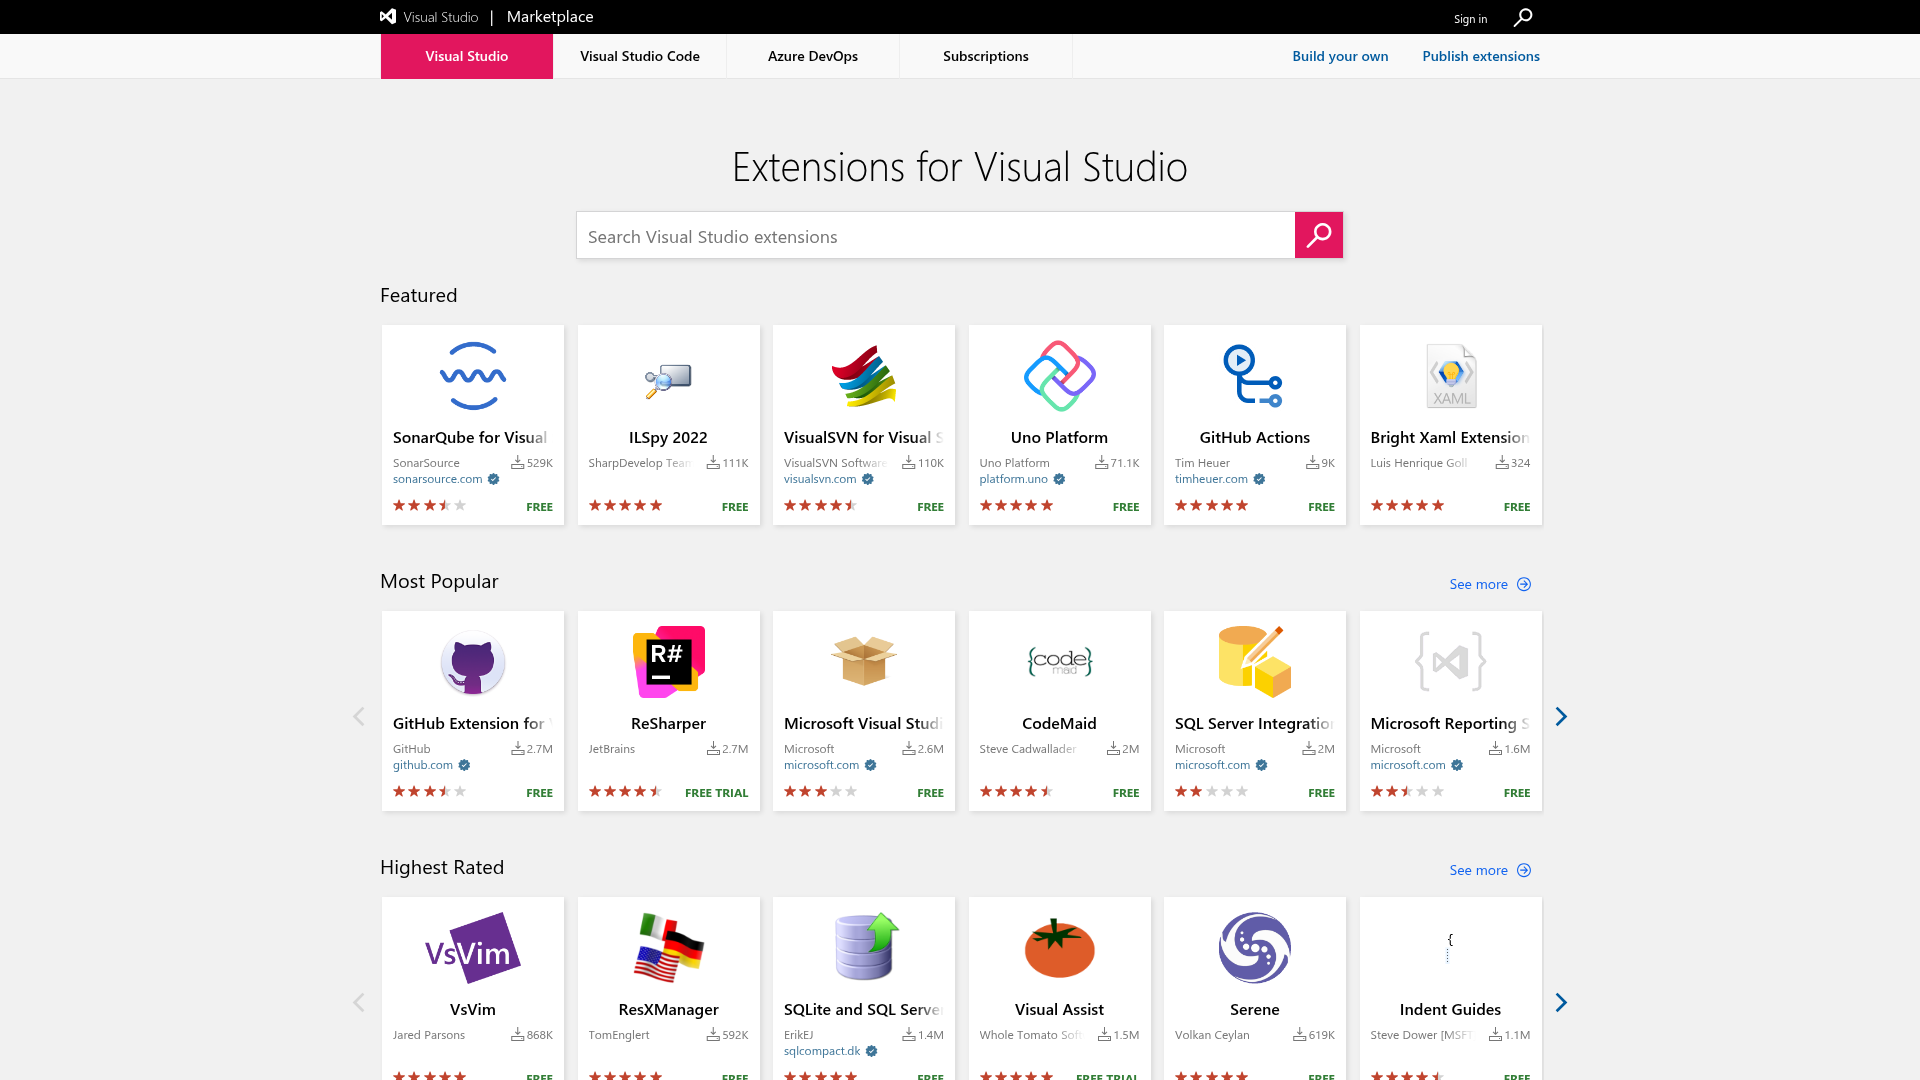The height and width of the screenshot is (1080, 1920).
Task: Click the Visual Assist card title
Action: [1059, 1009]
